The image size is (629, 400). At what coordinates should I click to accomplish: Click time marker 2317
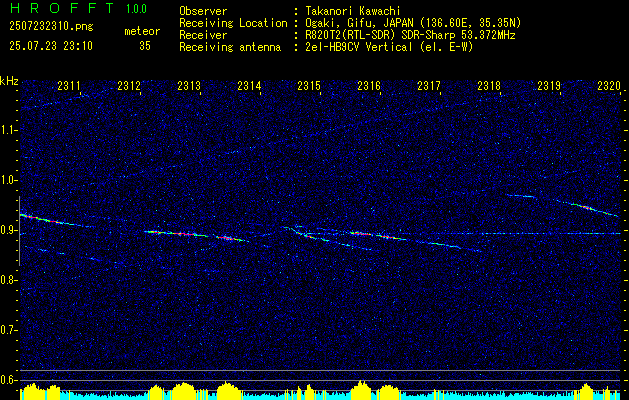[429, 86]
